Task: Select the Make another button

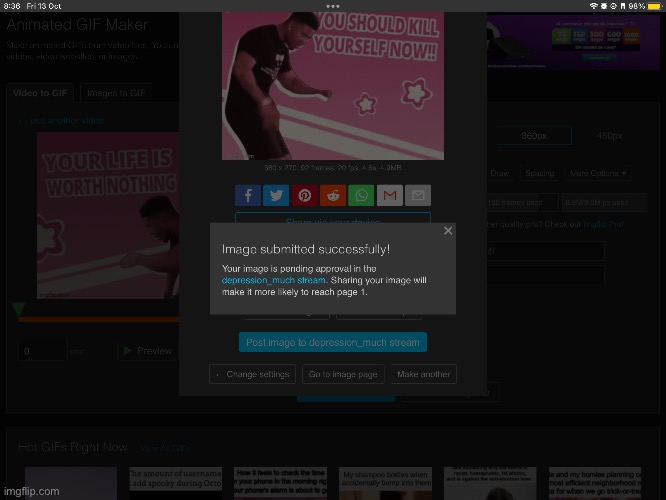Action: pos(423,374)
